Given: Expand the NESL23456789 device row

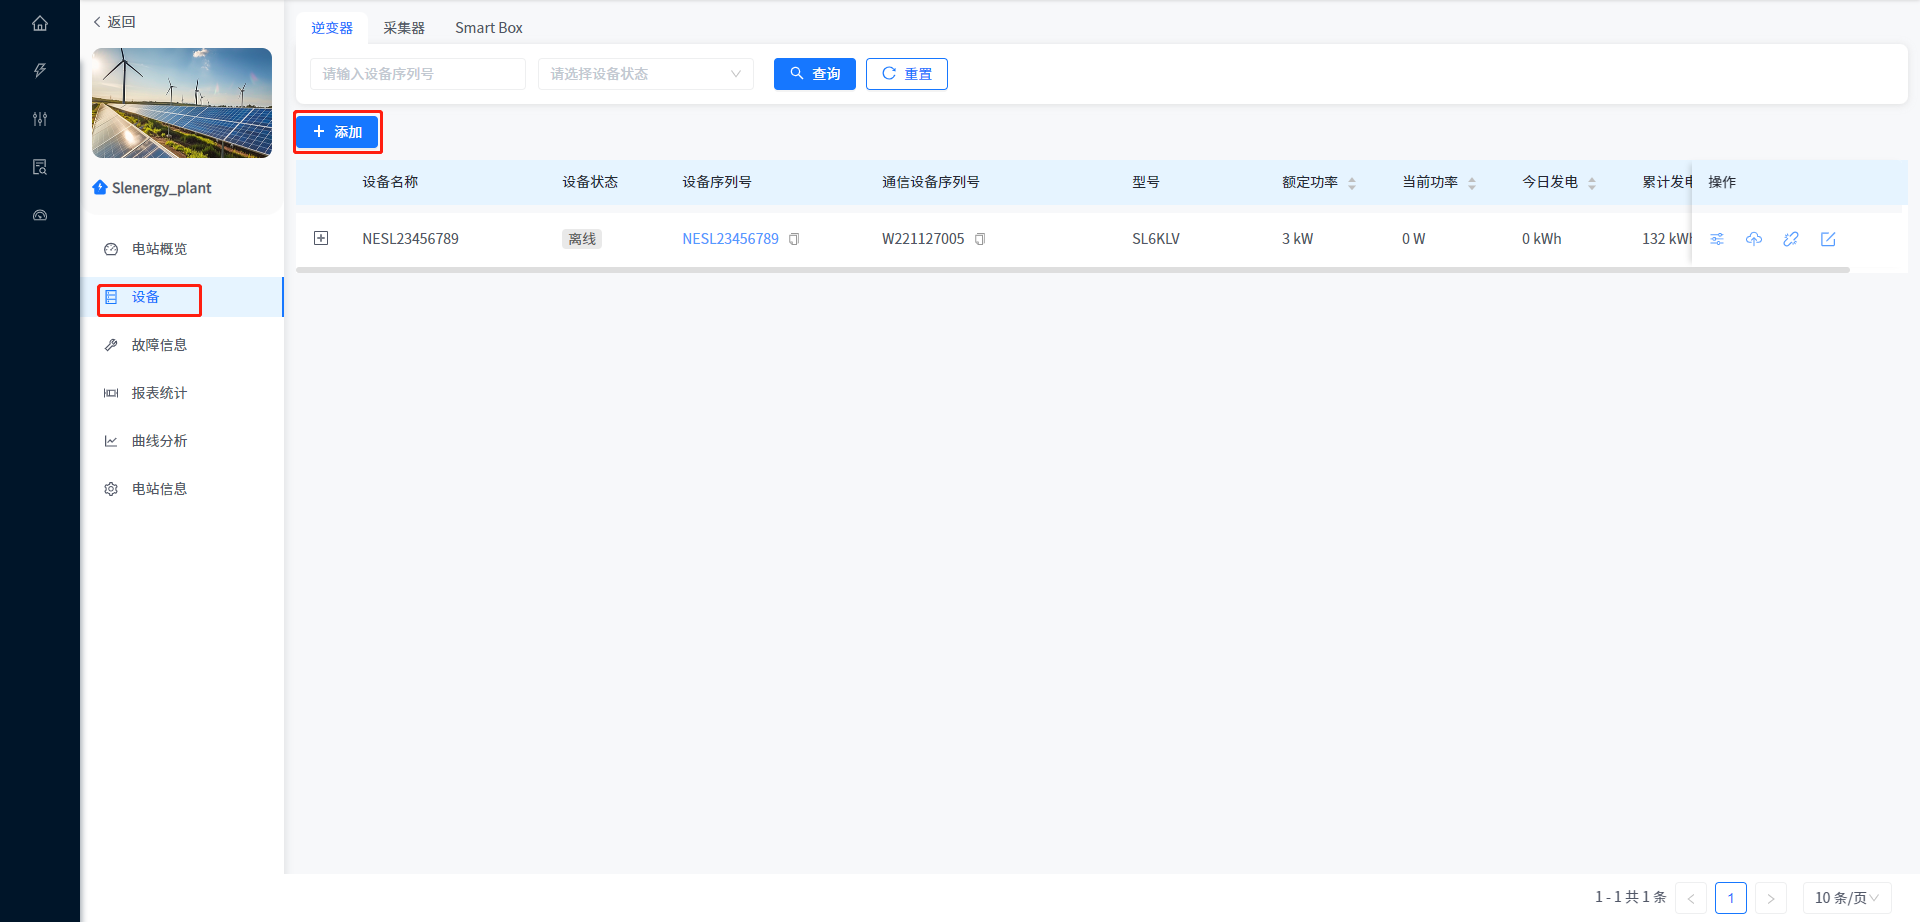Looking at the screenshot, I should click(321, 238).
